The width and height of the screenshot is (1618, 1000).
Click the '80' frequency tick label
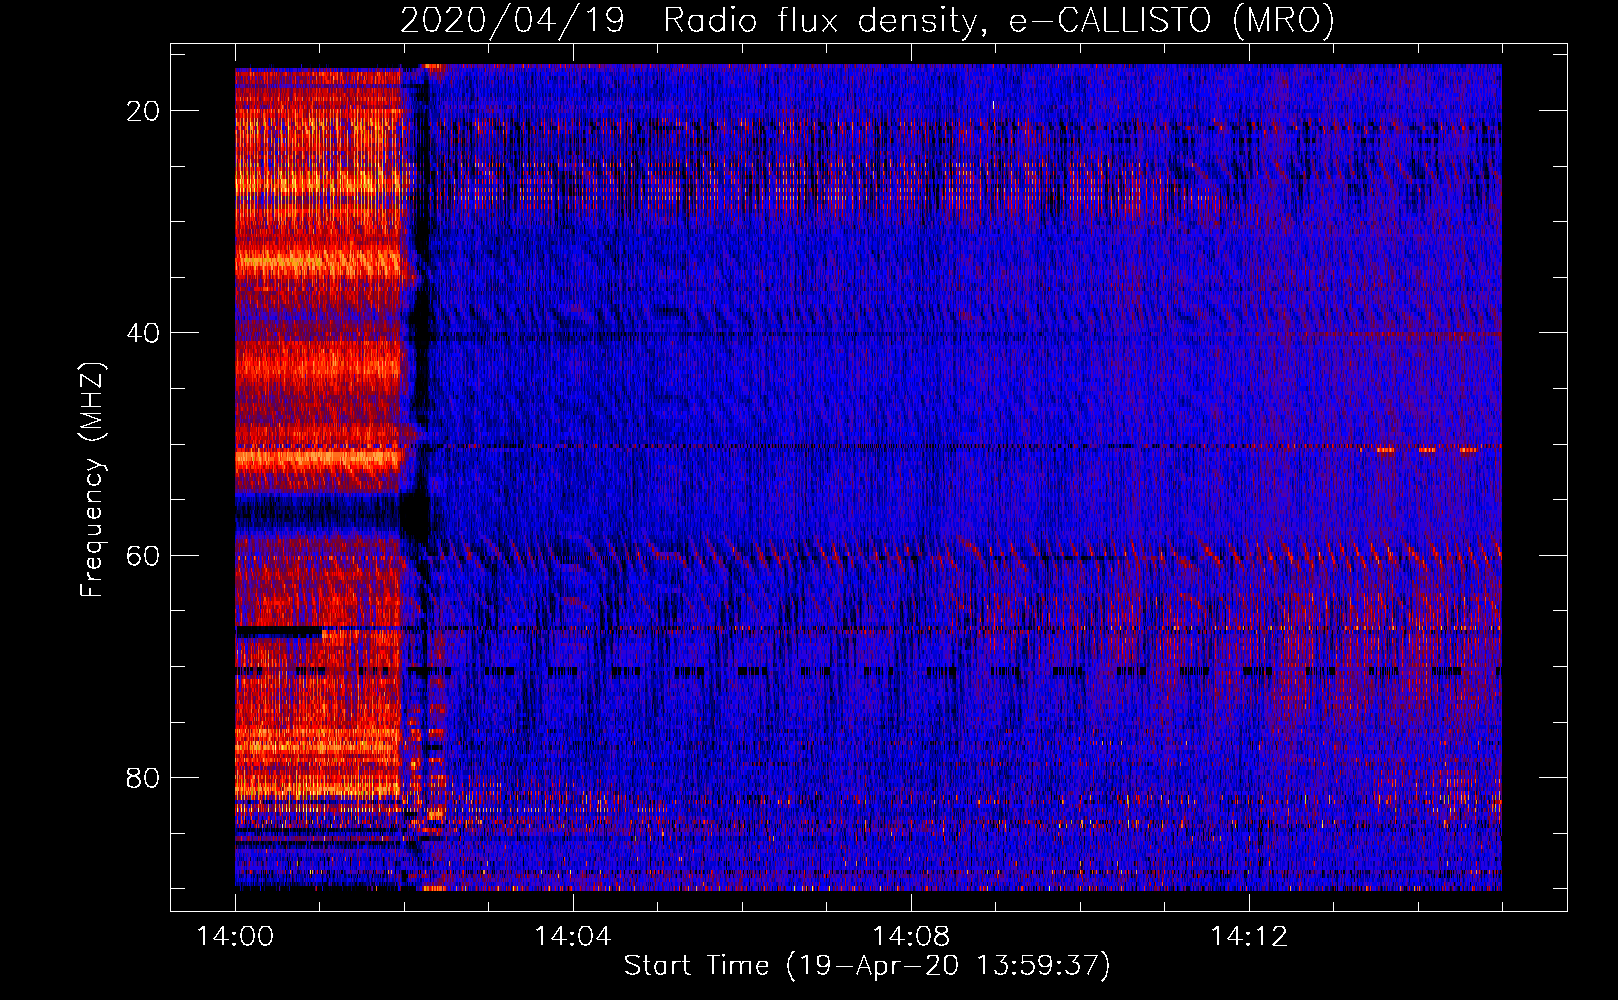click(143, 778)
